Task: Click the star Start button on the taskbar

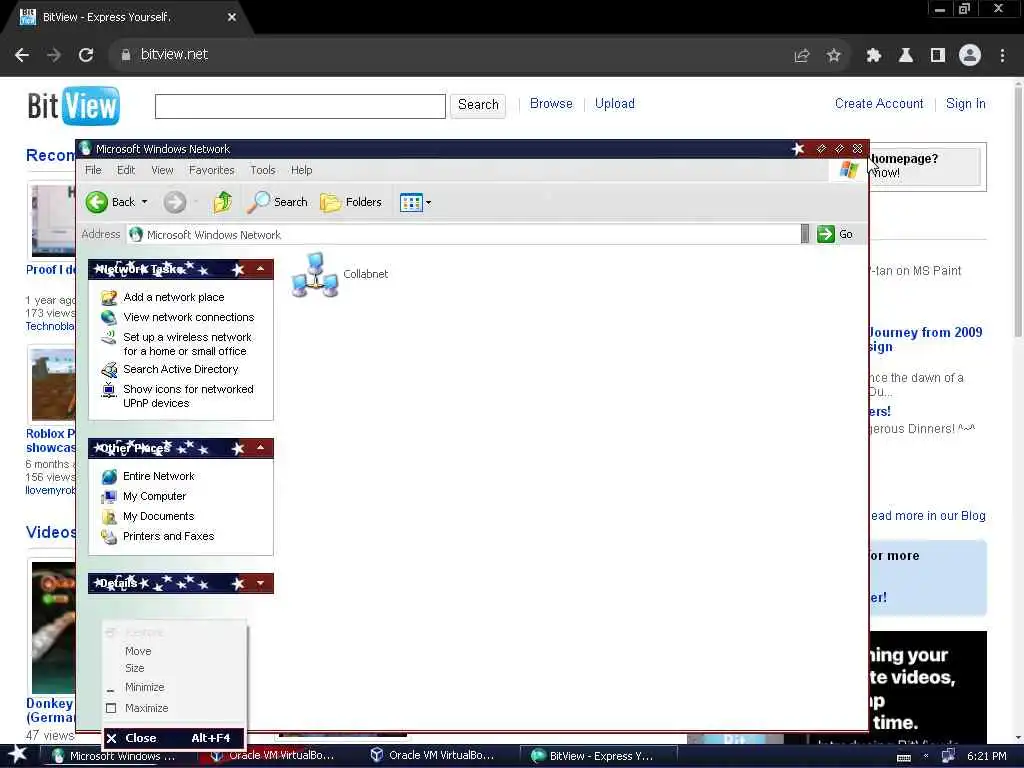Action: click(x=18, y=755)
